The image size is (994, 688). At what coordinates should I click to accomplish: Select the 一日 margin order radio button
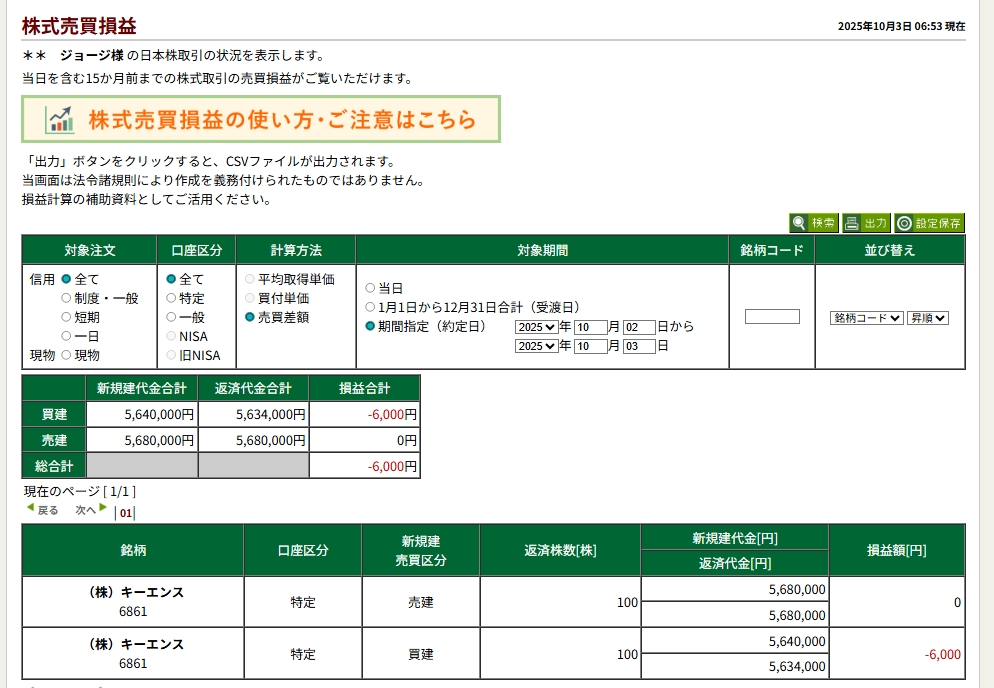(x=67, y=336)
